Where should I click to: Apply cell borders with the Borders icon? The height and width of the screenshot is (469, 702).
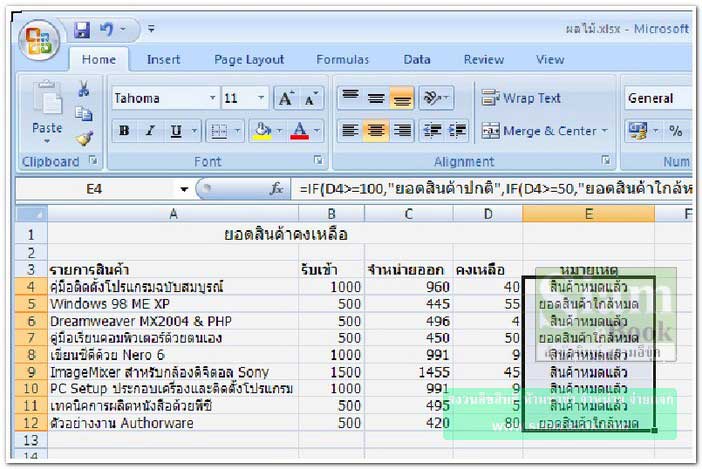click(x=219, y=131)
